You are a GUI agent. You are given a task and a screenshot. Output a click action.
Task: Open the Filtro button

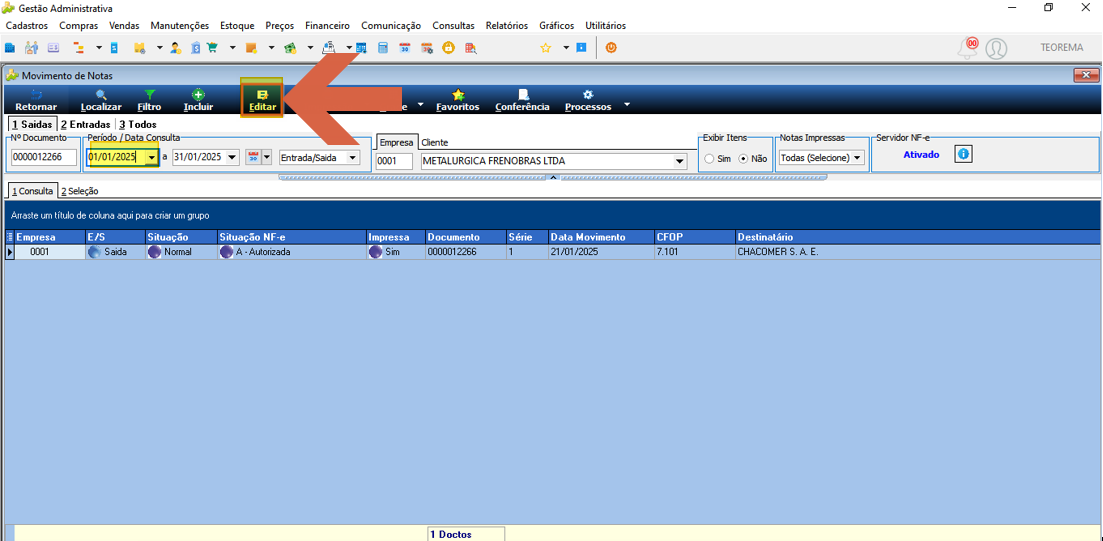click(x=150, y=101)
